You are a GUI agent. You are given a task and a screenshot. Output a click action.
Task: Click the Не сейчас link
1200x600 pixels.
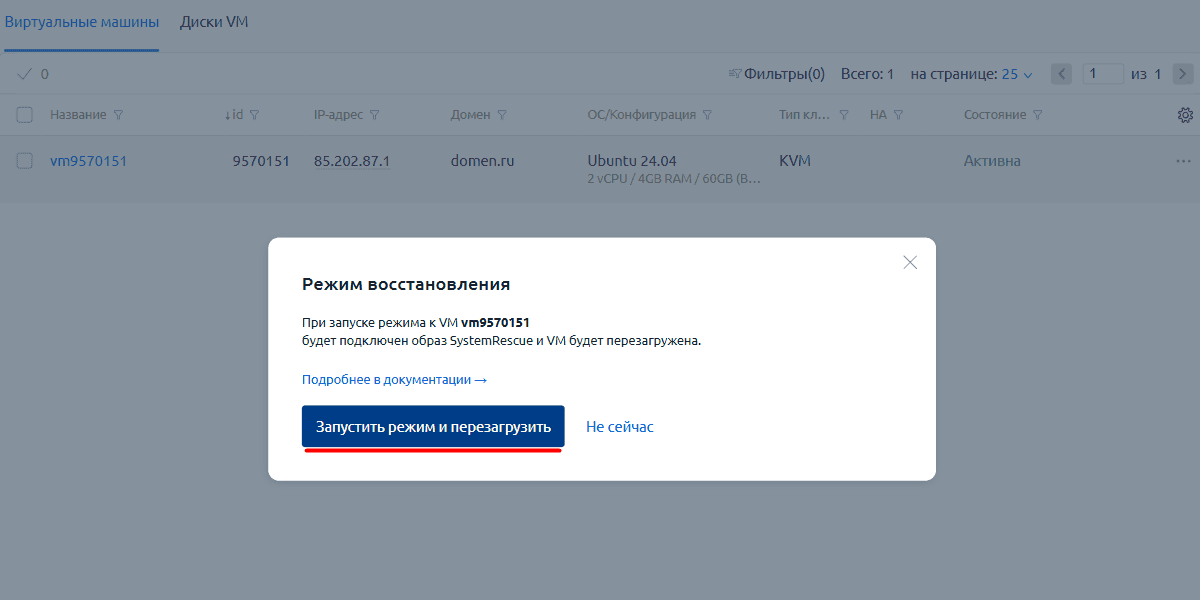pos(620,427)
